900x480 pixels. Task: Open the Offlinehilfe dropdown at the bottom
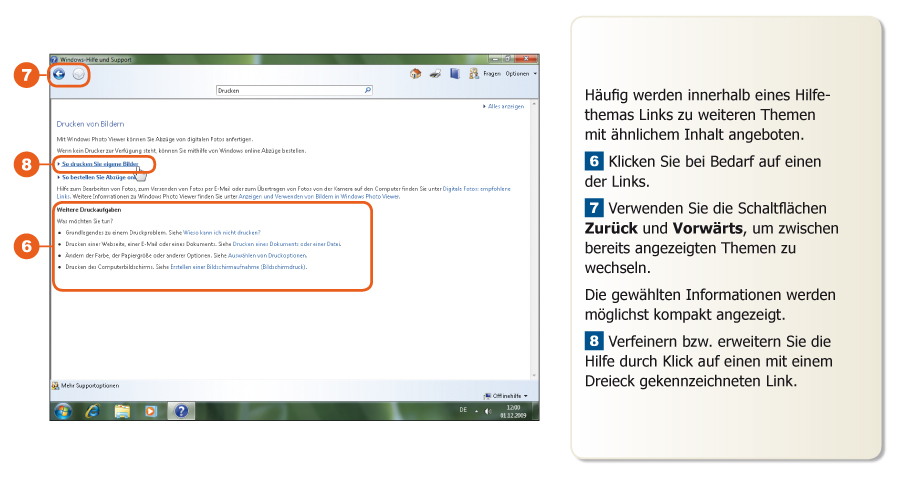(x=506, y=395)
